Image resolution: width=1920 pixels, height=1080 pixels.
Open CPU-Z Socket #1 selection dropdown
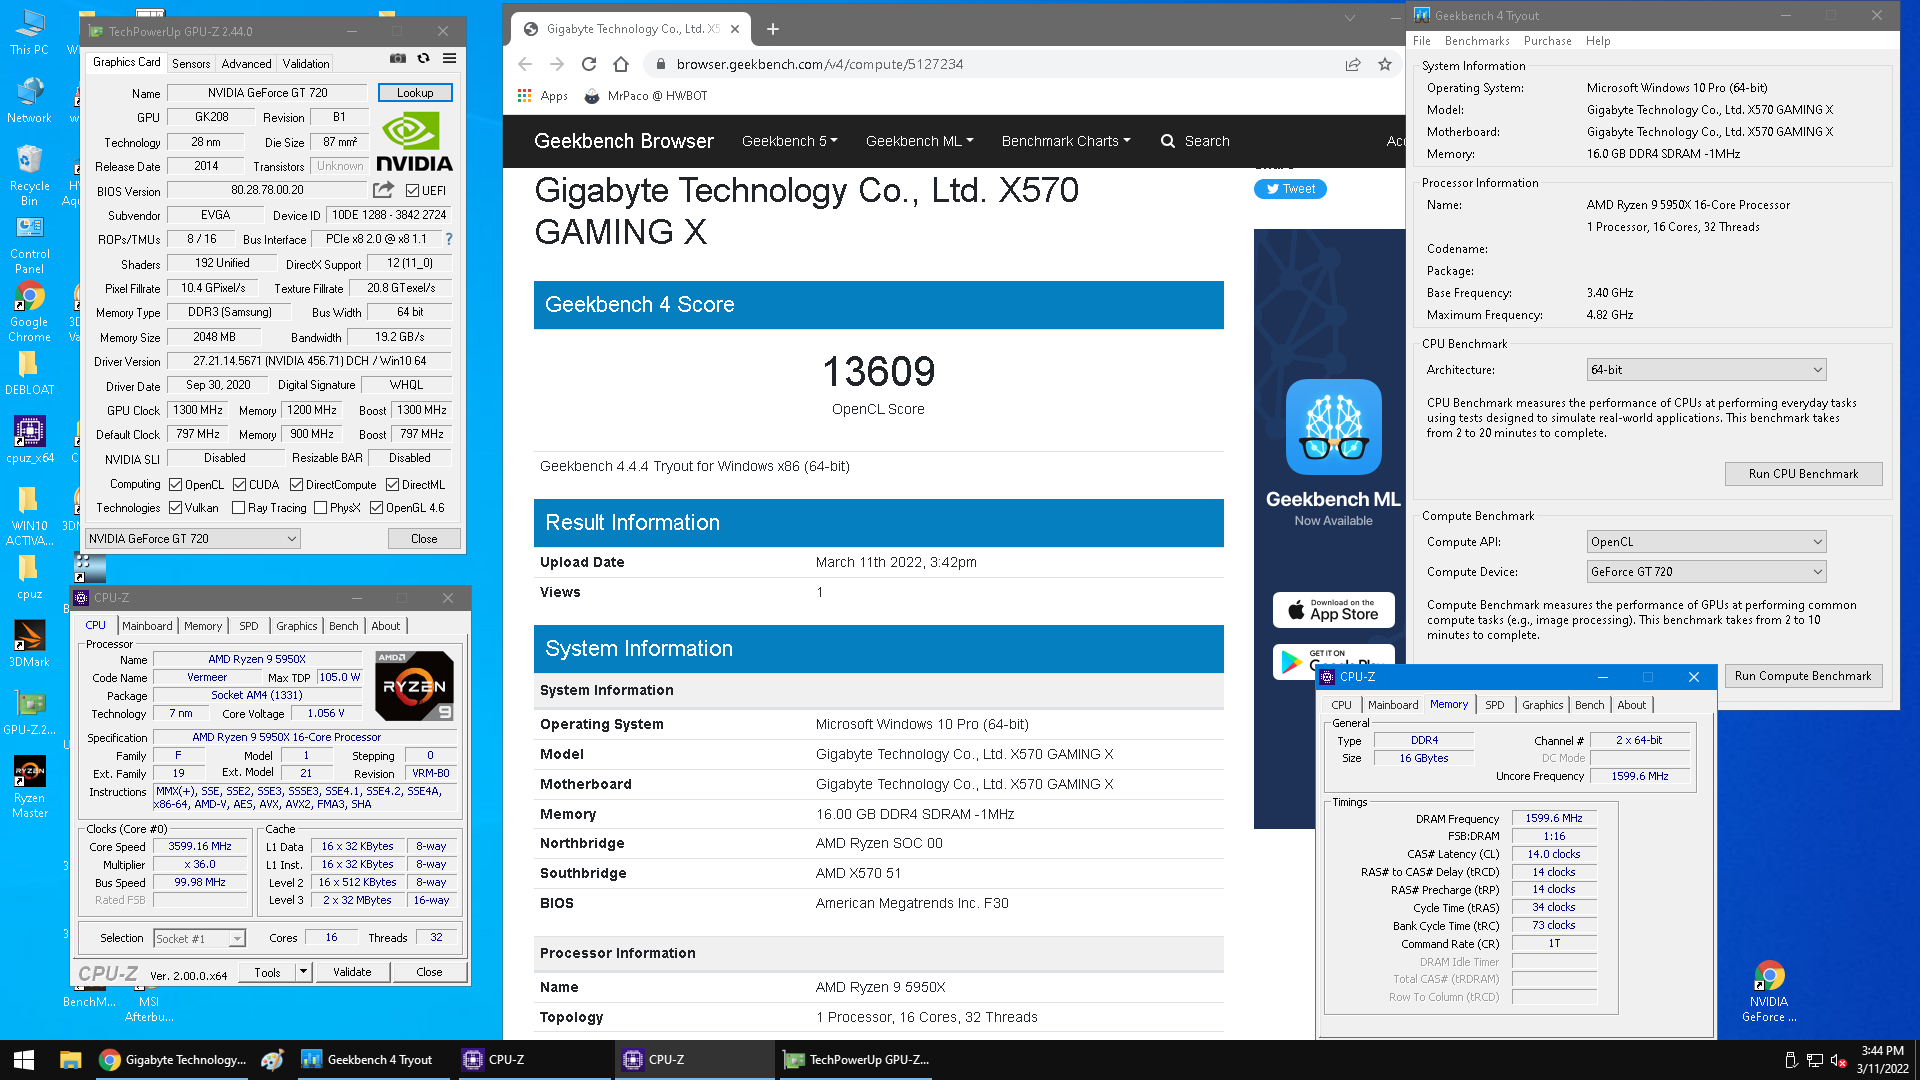tap(199, 938)
